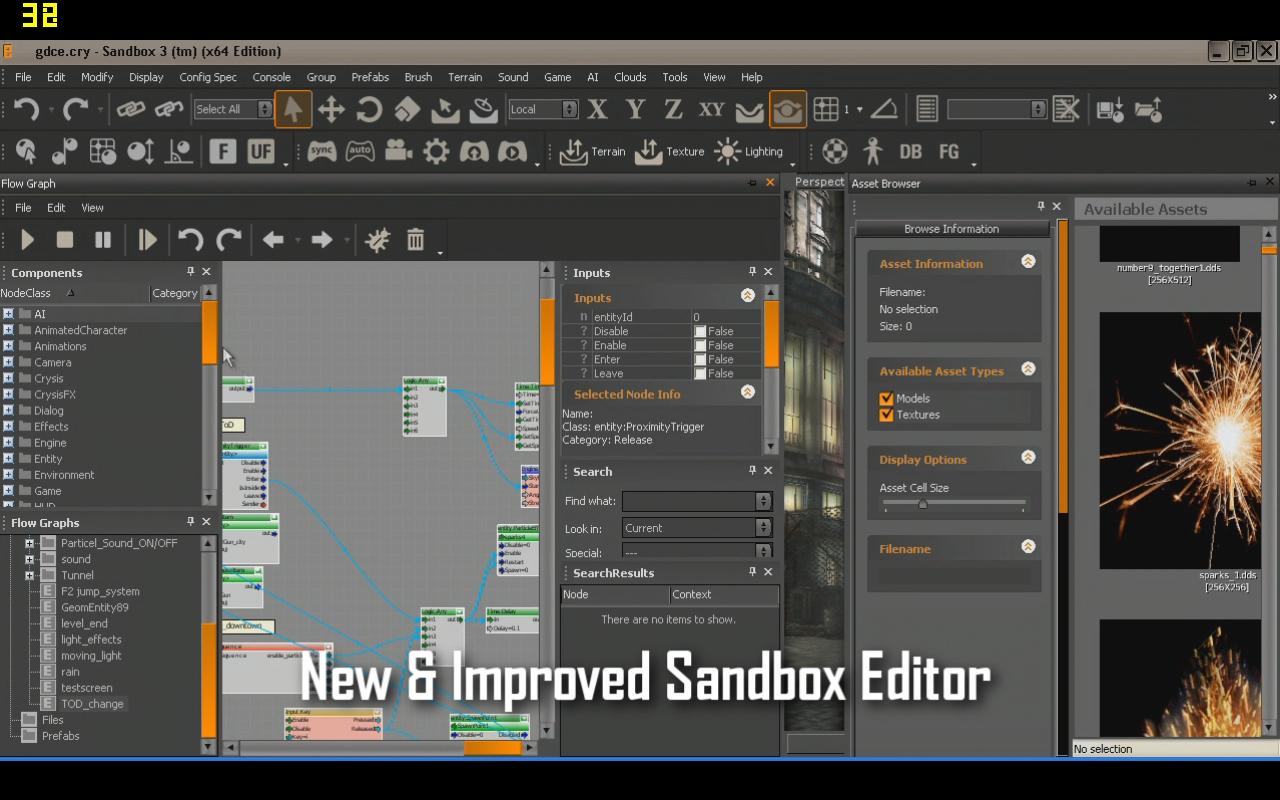
Task: Open the Clouds menu
Action: (630, 77)
